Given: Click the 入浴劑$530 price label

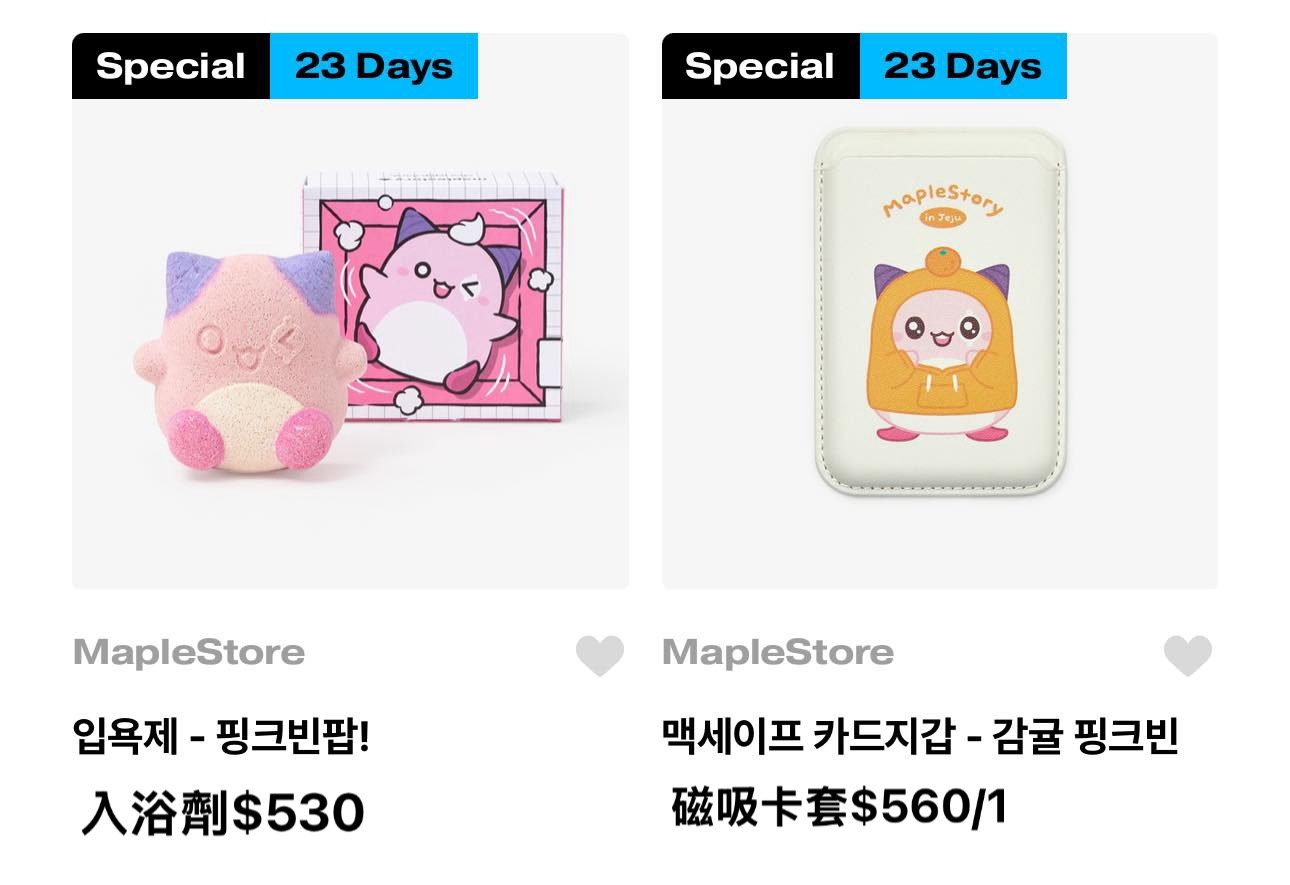Looking at the screenshot, I should tap(223, 812).
